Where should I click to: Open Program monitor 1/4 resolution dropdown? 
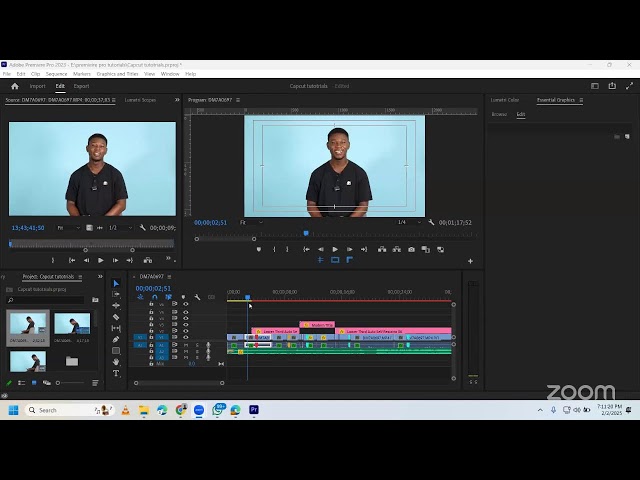409,222
